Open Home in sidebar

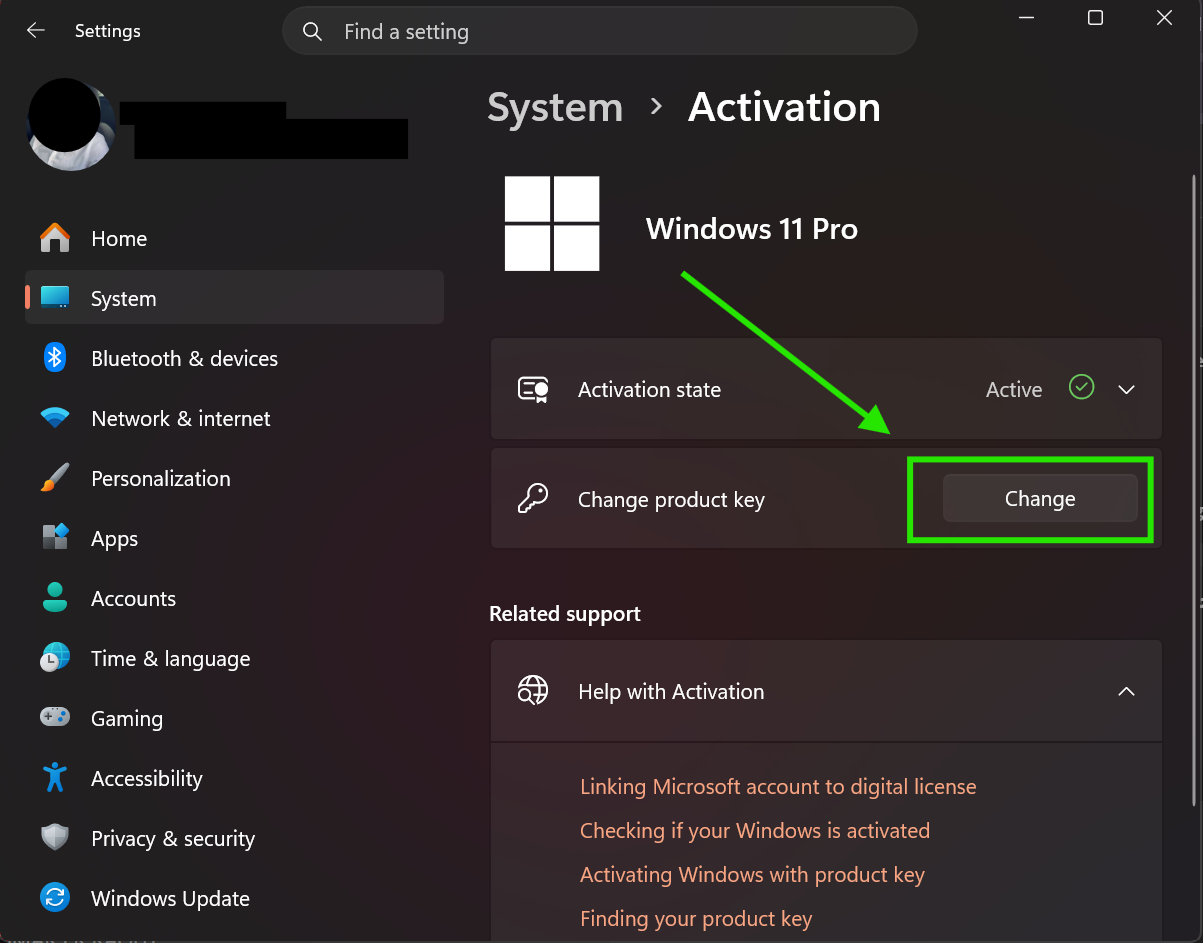pos(234,238)
